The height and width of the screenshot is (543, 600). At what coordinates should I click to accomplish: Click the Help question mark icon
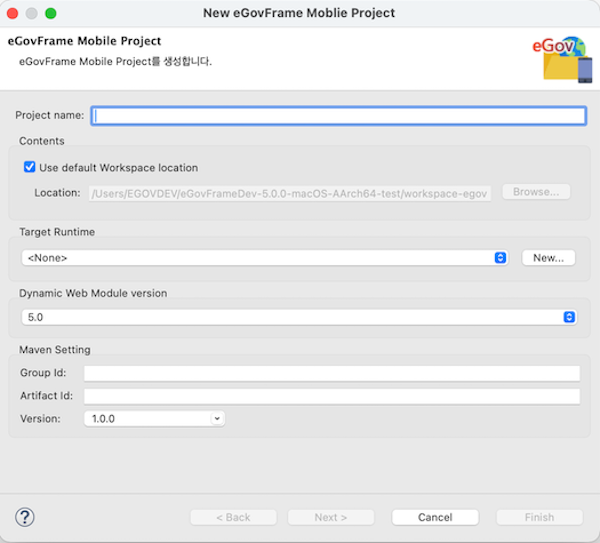coord(26,517)
